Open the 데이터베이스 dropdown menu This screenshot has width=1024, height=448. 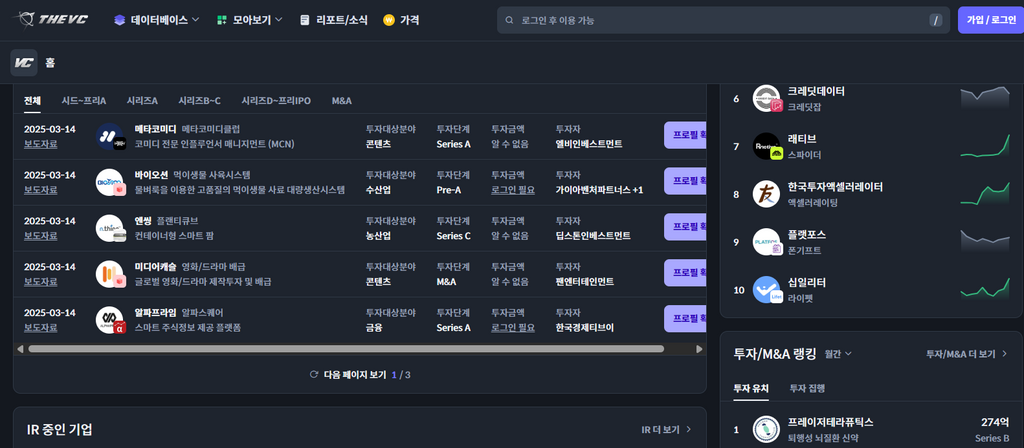click(157, 20)
